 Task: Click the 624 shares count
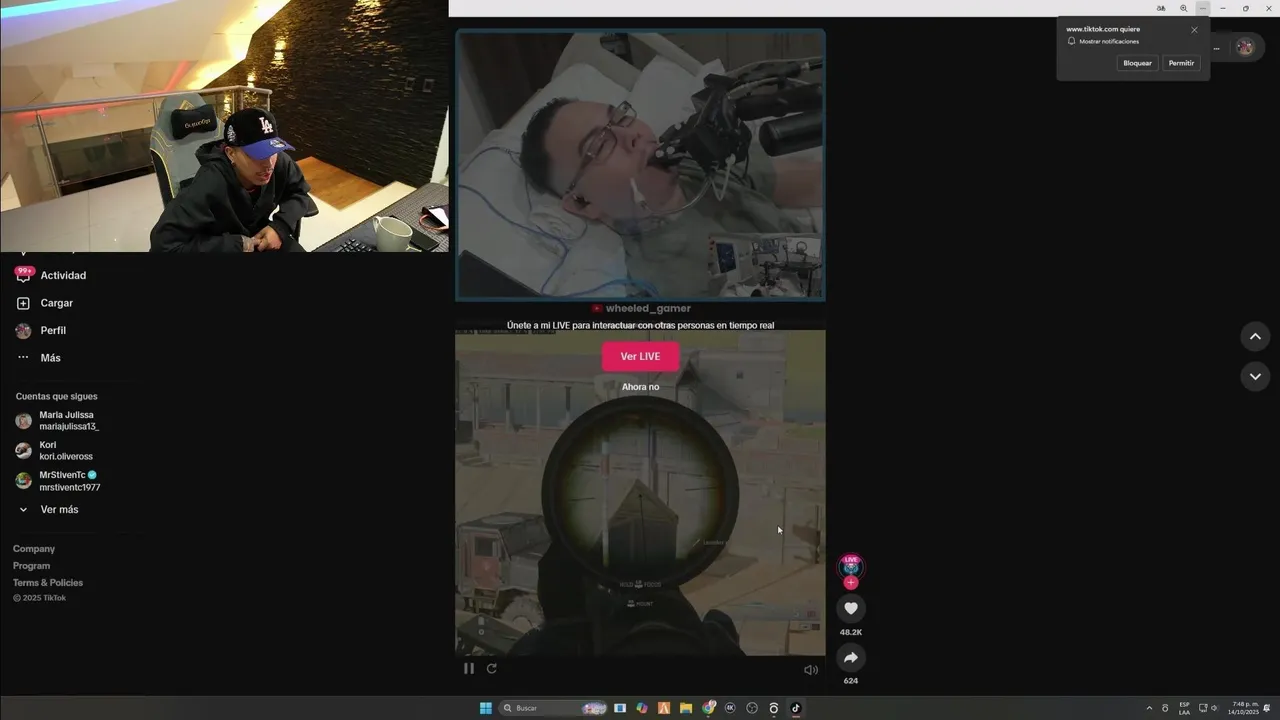point(851,681)
